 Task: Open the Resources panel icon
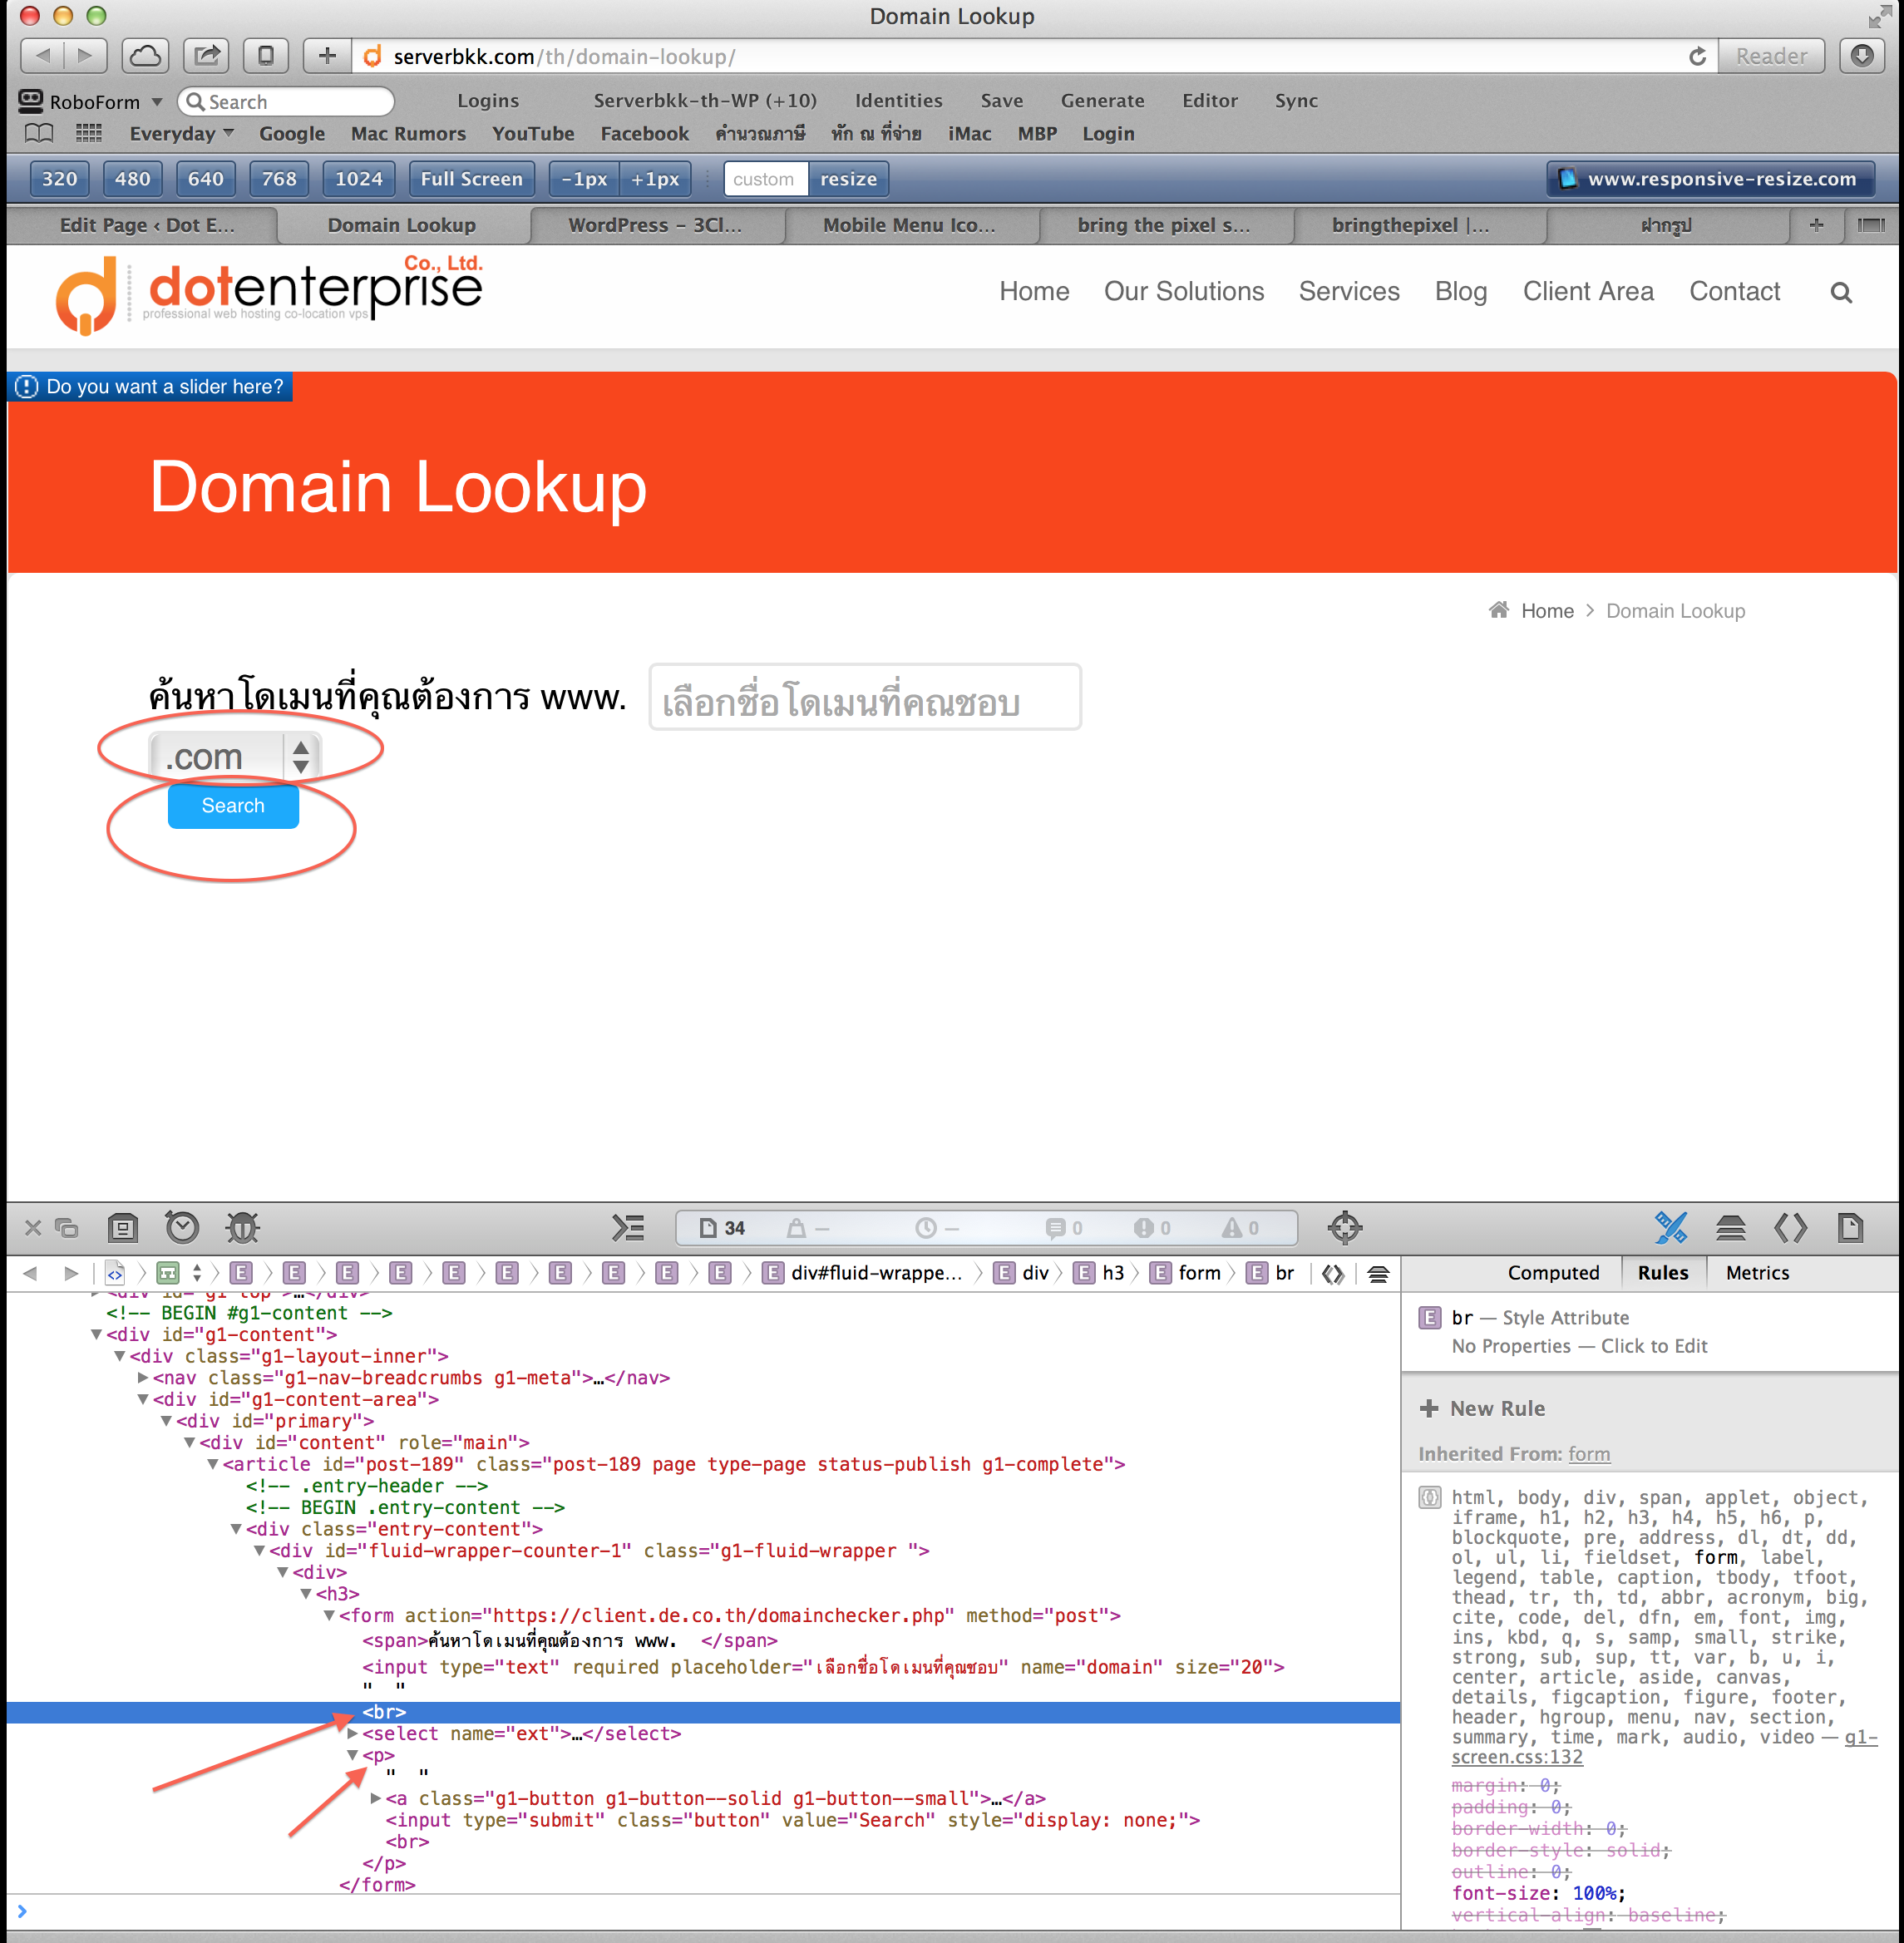coord(122,1227)
